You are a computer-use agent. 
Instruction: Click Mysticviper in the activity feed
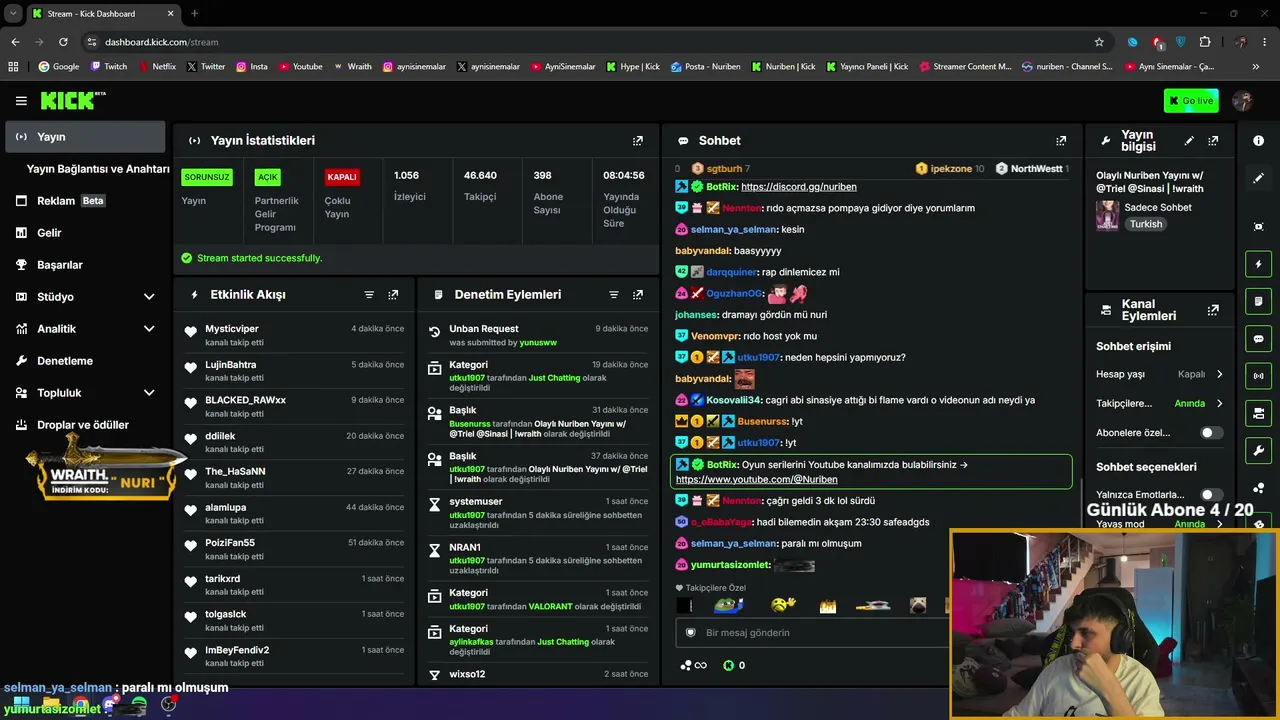pyautogui.click(x=232, y=329)
